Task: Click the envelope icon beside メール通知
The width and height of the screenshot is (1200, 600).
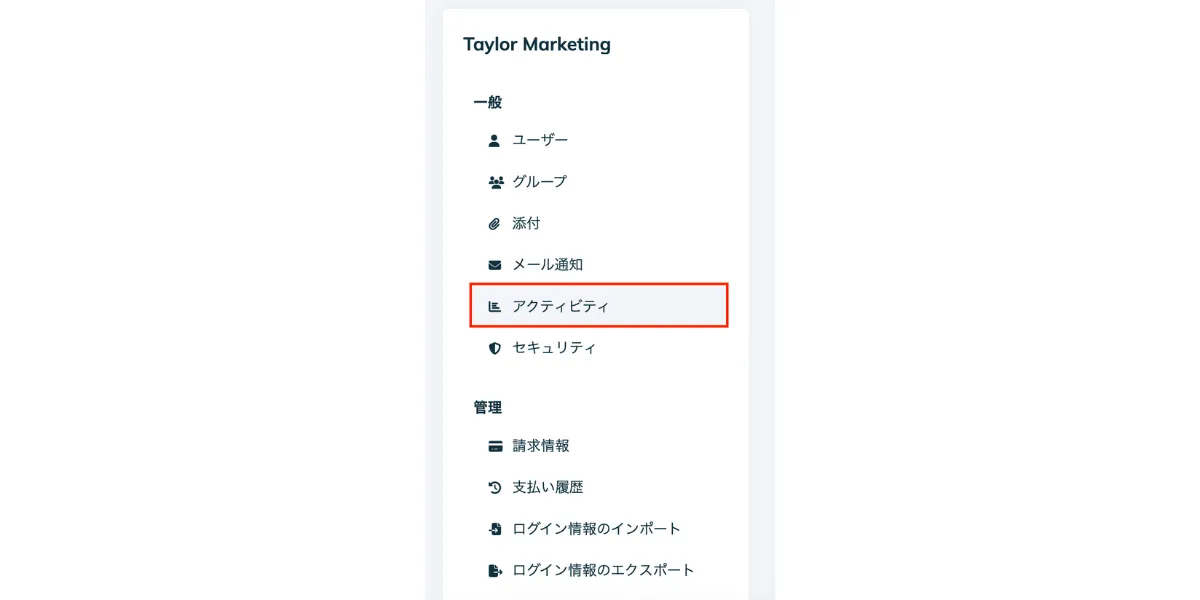Action: (x=494, y=265)
